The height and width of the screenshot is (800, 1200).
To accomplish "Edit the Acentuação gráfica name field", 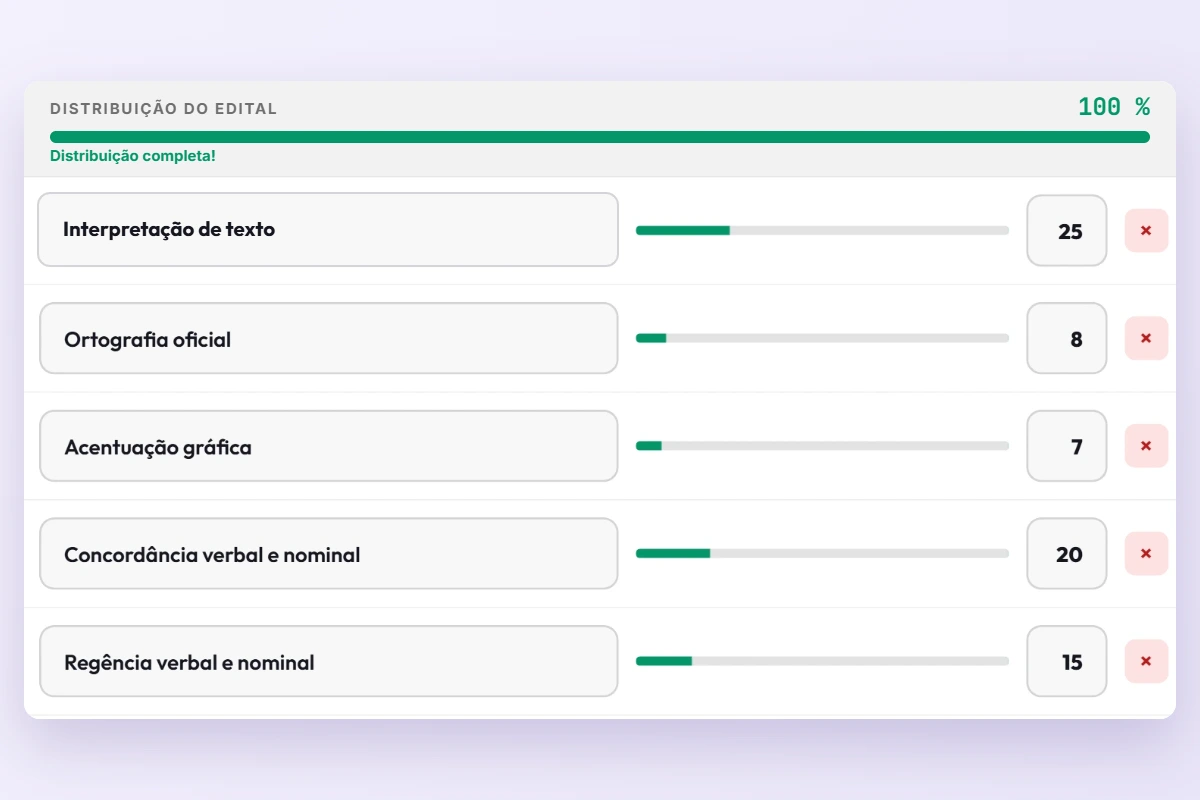I will pos(328,446).
